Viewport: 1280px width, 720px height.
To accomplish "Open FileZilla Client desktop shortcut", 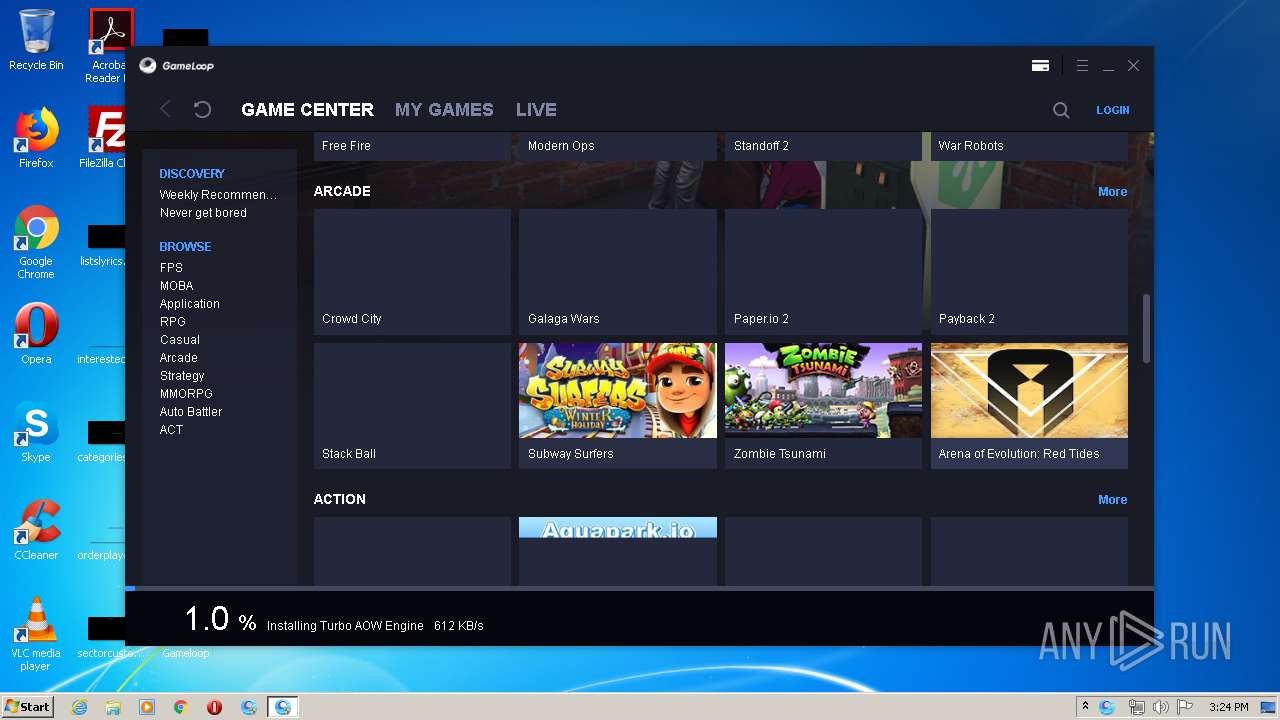I will 104,138.
